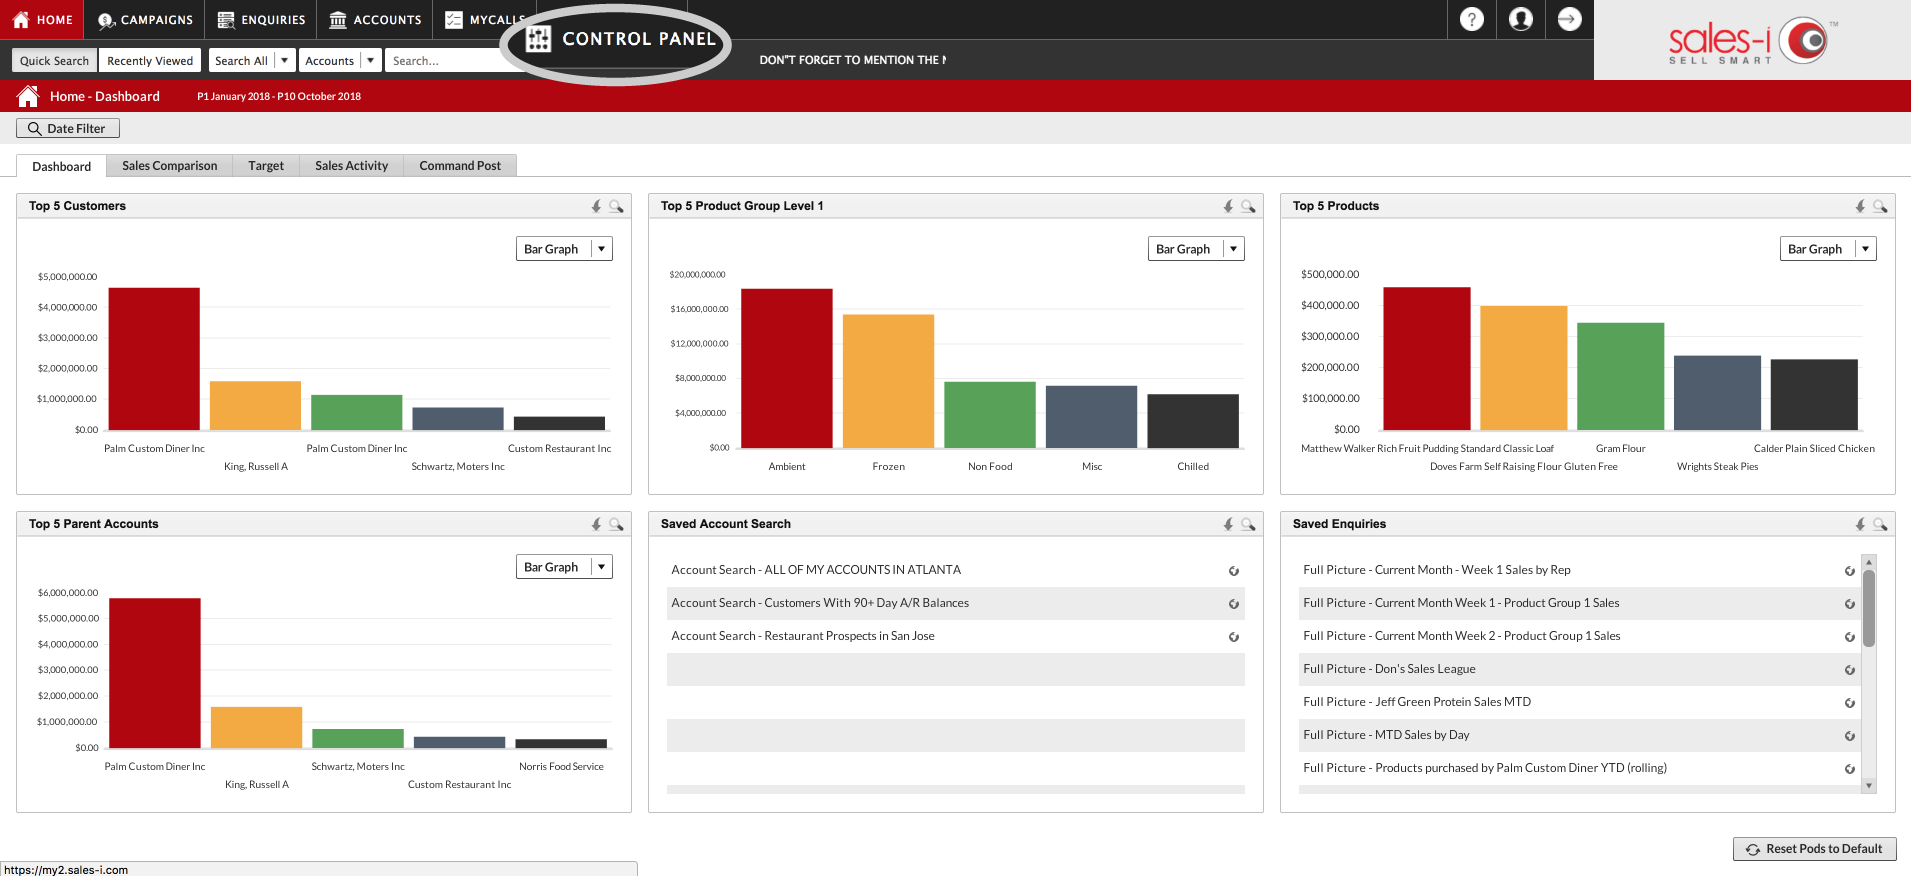The image size is (1911, 876).
Task: Click the orange Frozen bar in product group chart
Action: [x=888, y=381]
